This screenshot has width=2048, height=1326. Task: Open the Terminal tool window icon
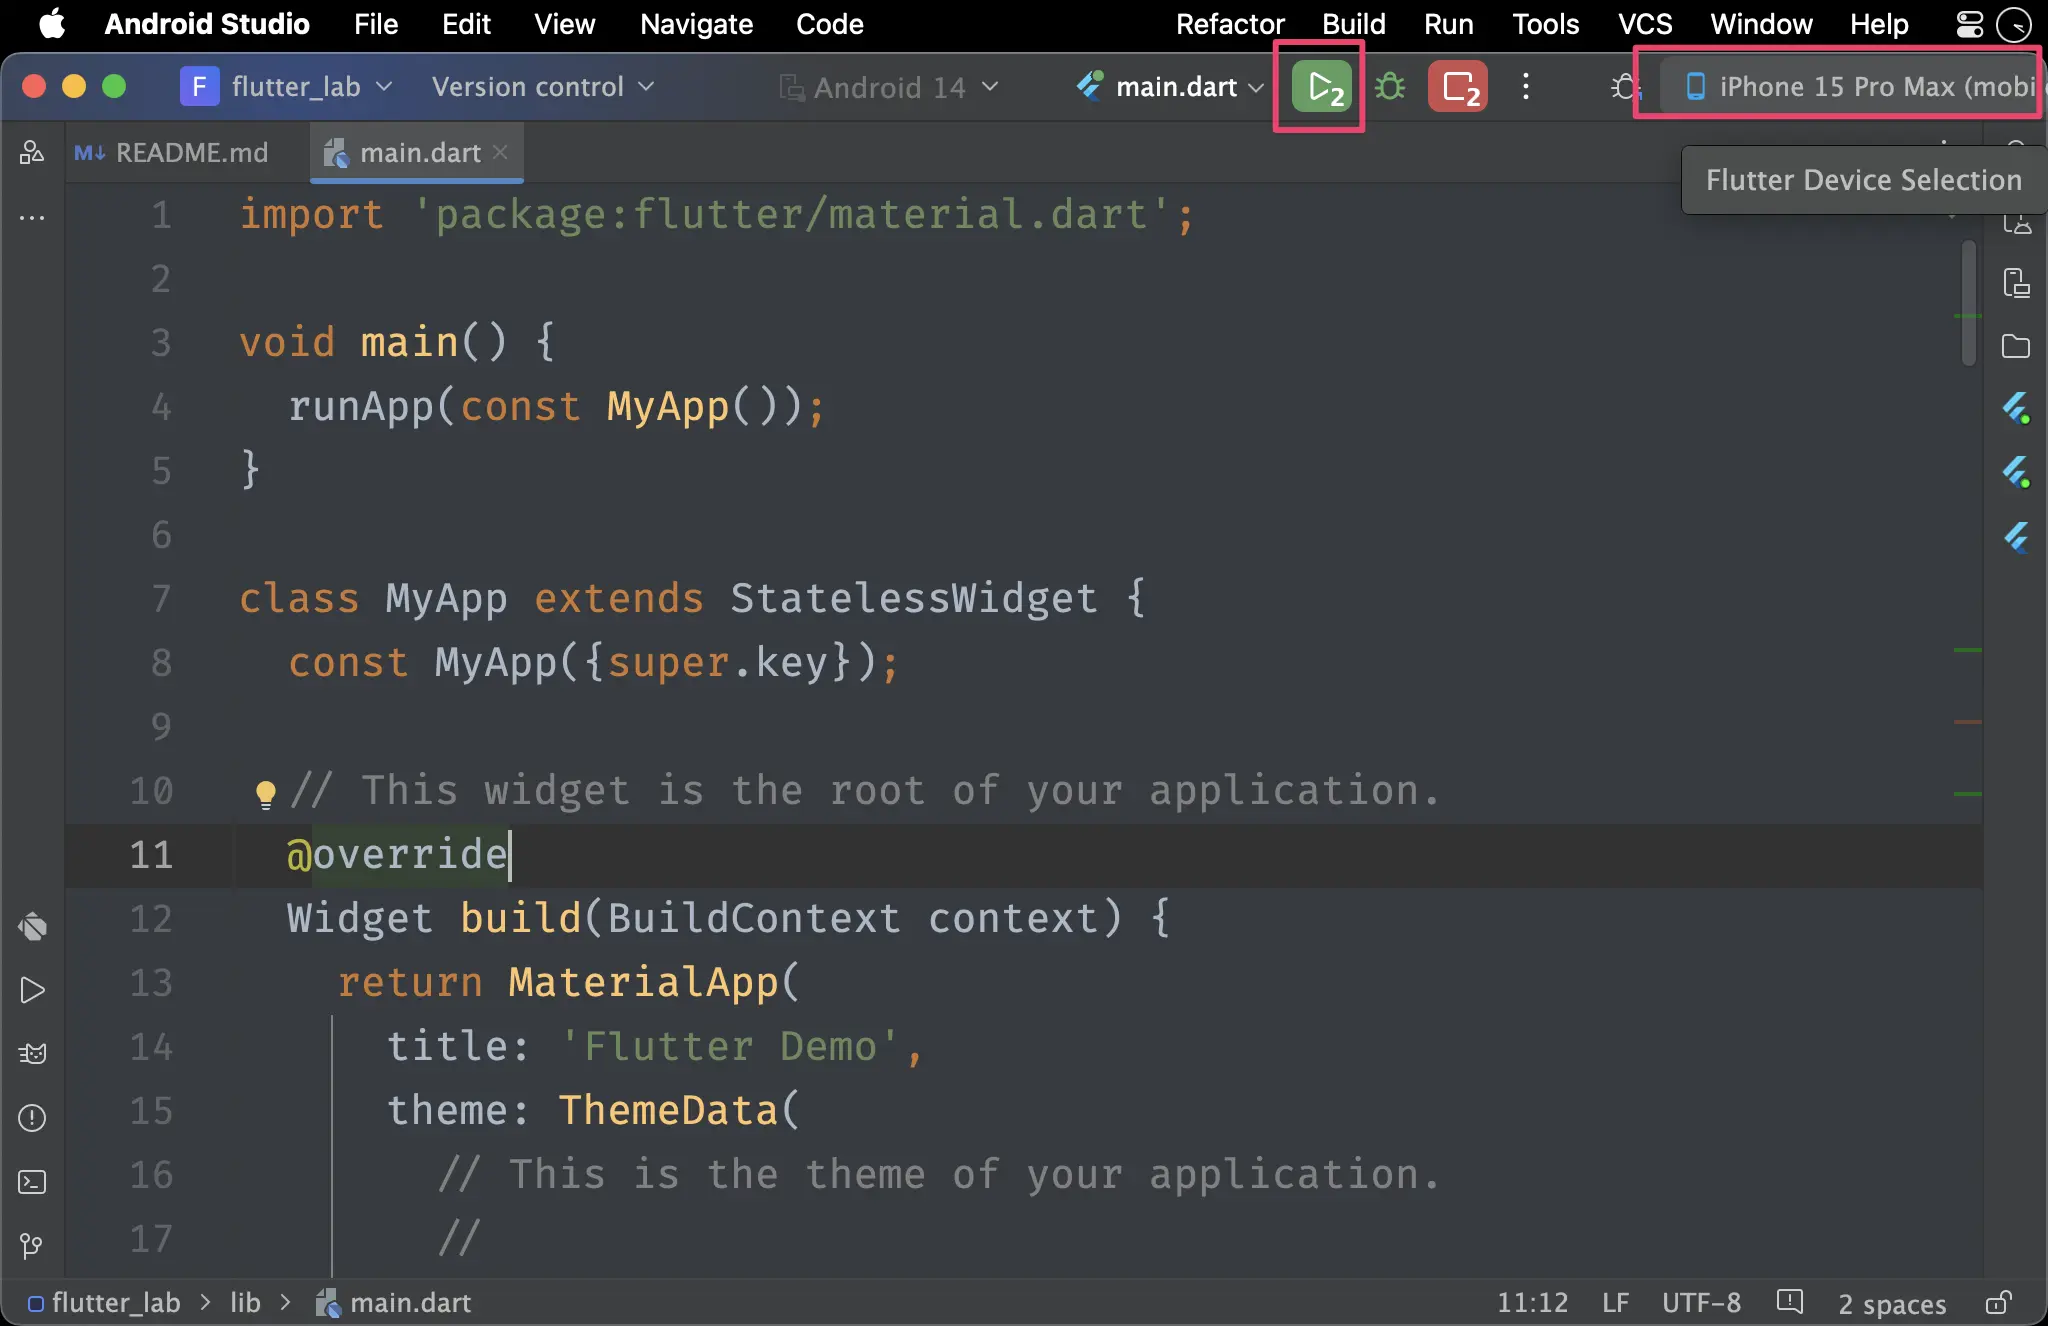pos(32,1182)
